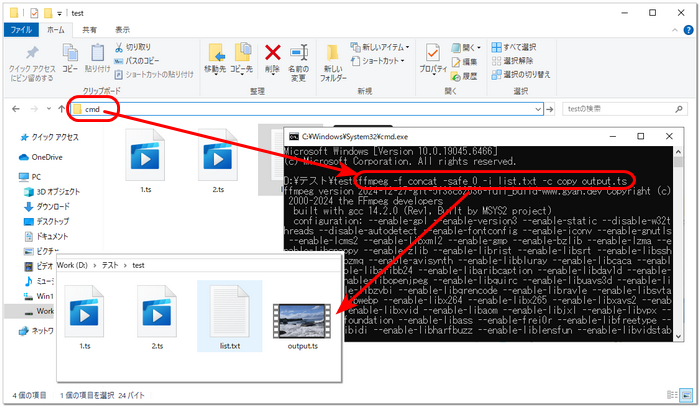Click the cmd.exe title bar icon
The image size is (700, 407).
coord(293,137)
